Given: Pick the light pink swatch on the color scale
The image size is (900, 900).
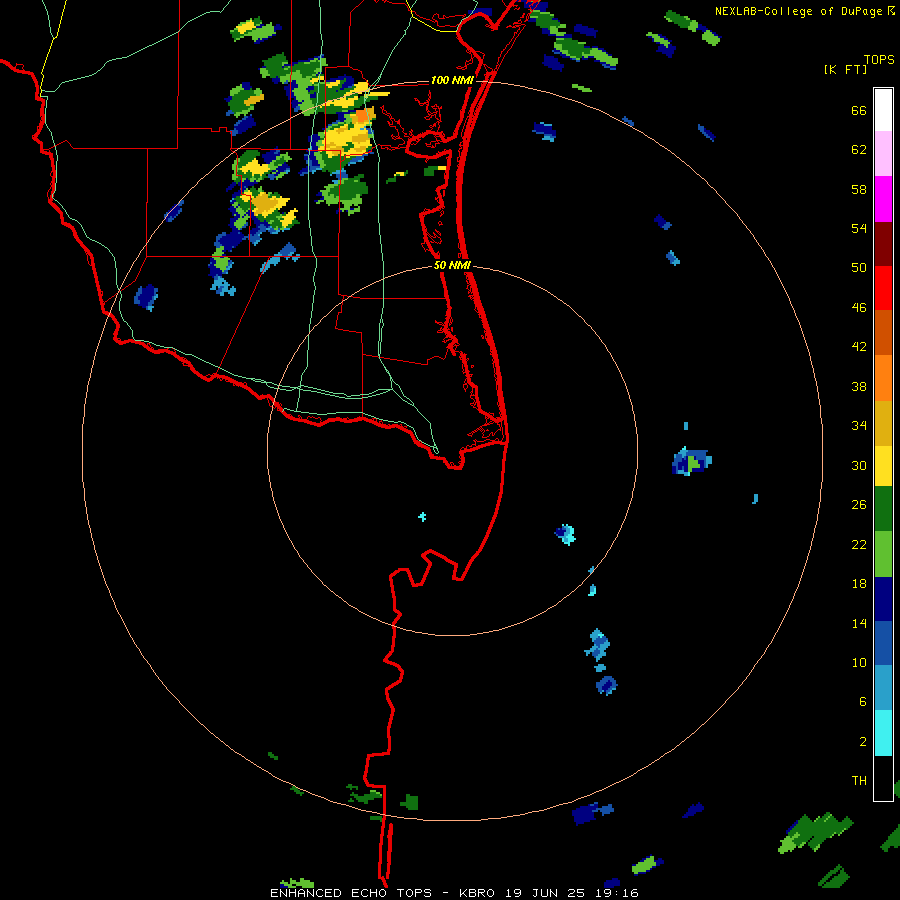Looking at the screenshot, I should point(883,153).
